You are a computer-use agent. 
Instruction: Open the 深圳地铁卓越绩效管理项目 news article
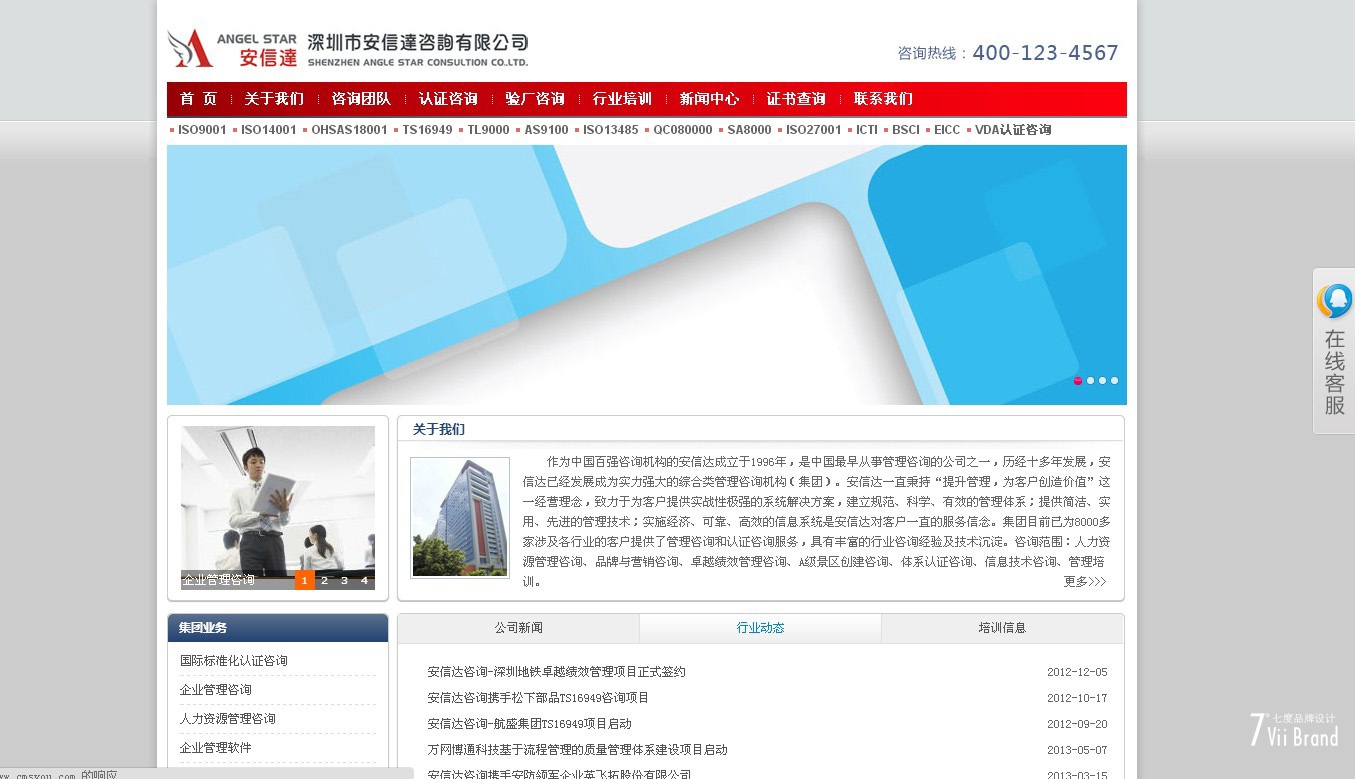pyautogui.click(x=556, y=672)
